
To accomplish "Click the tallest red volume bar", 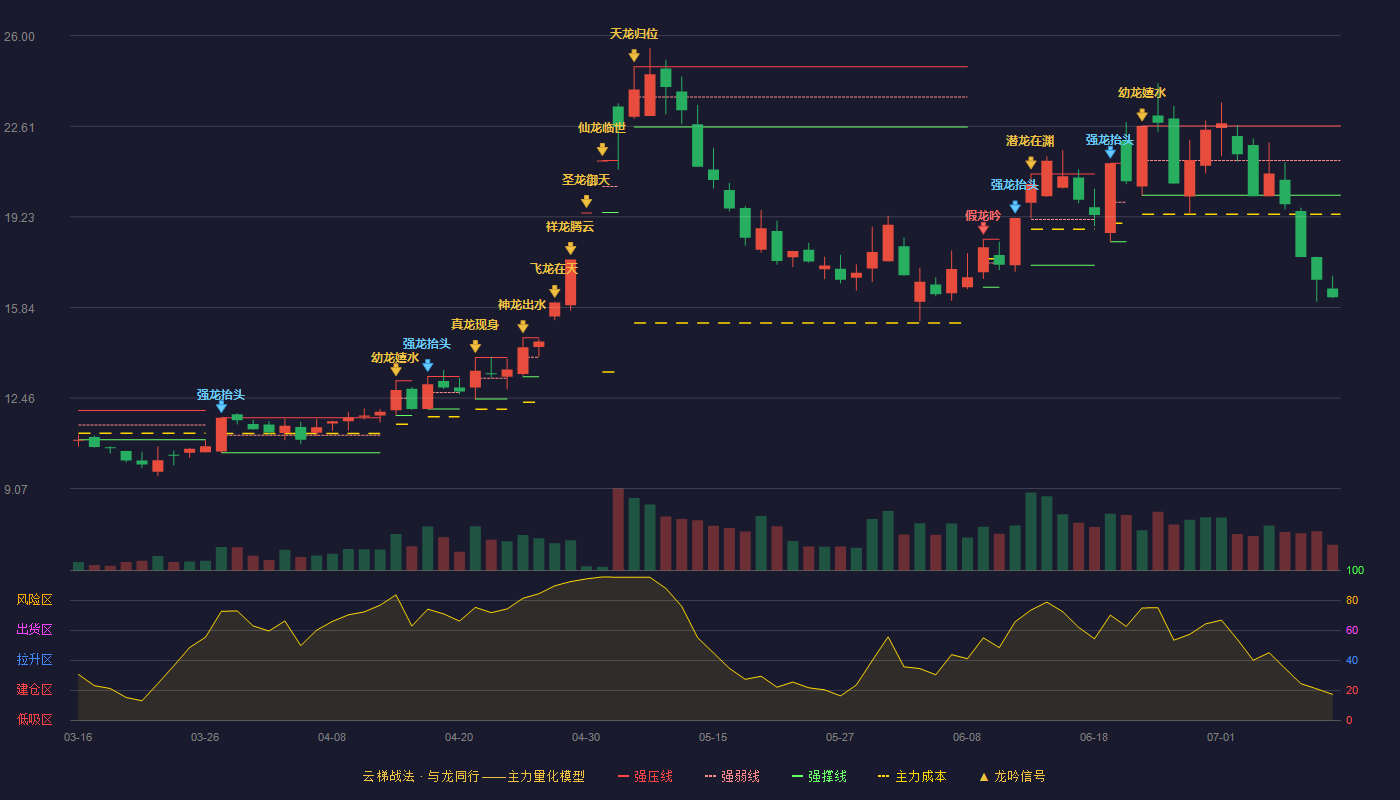I will [618, 529].
